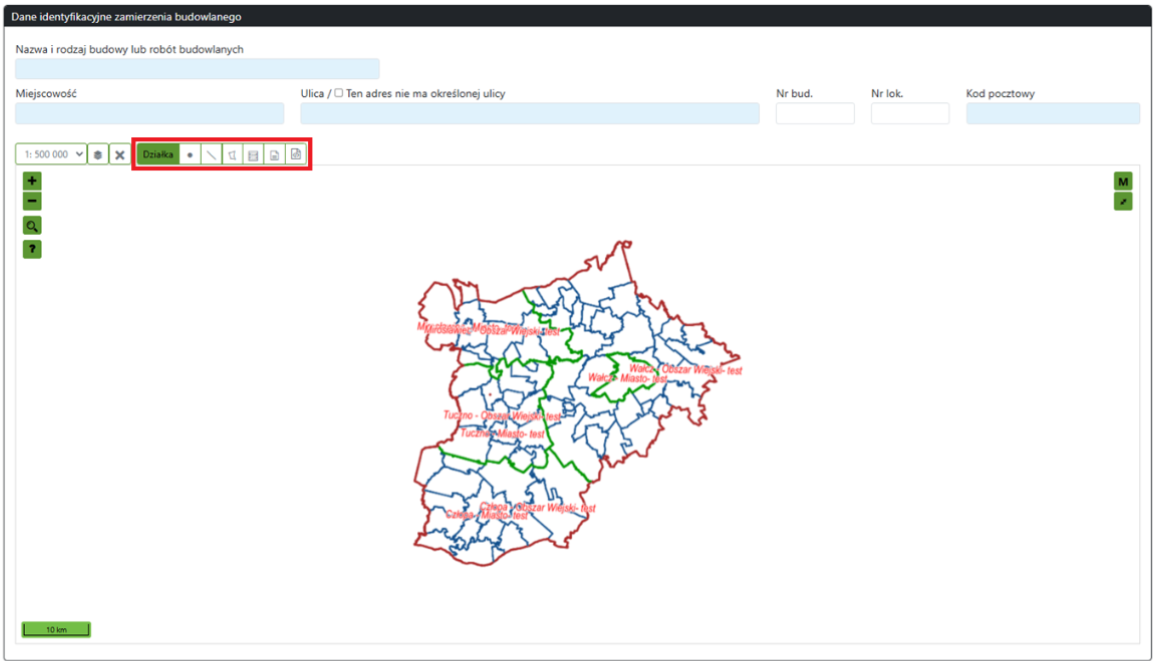The height and width of the screenshot is (661, 1153).
Task: Toggle the M button on the map
Action: (1122, 181)
